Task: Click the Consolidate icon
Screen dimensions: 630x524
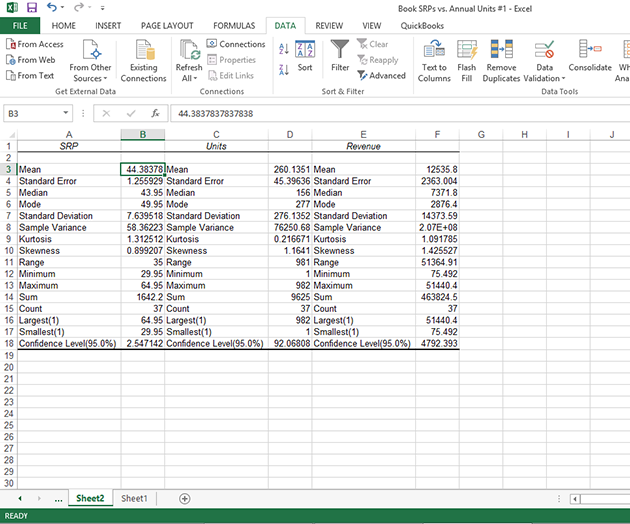Action: tap(589, 56)
